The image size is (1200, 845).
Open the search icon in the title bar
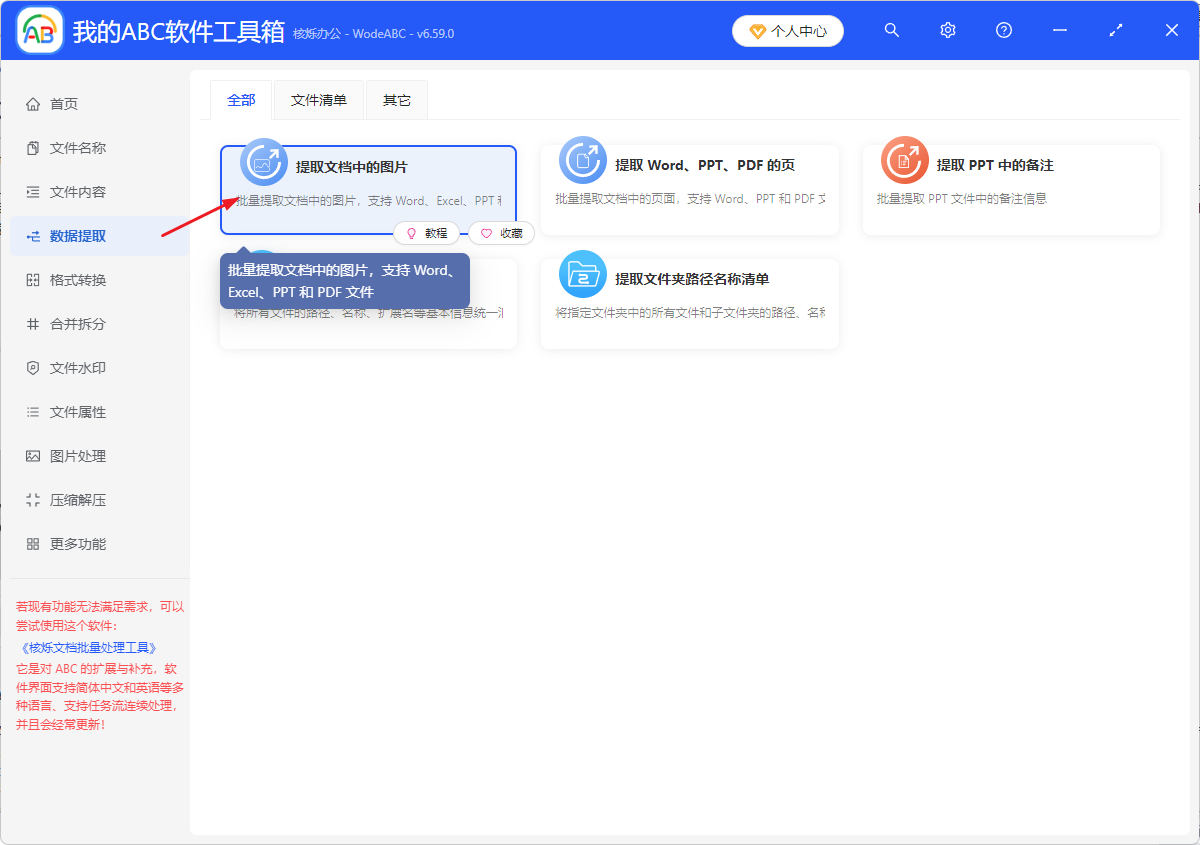coord(891,30)
